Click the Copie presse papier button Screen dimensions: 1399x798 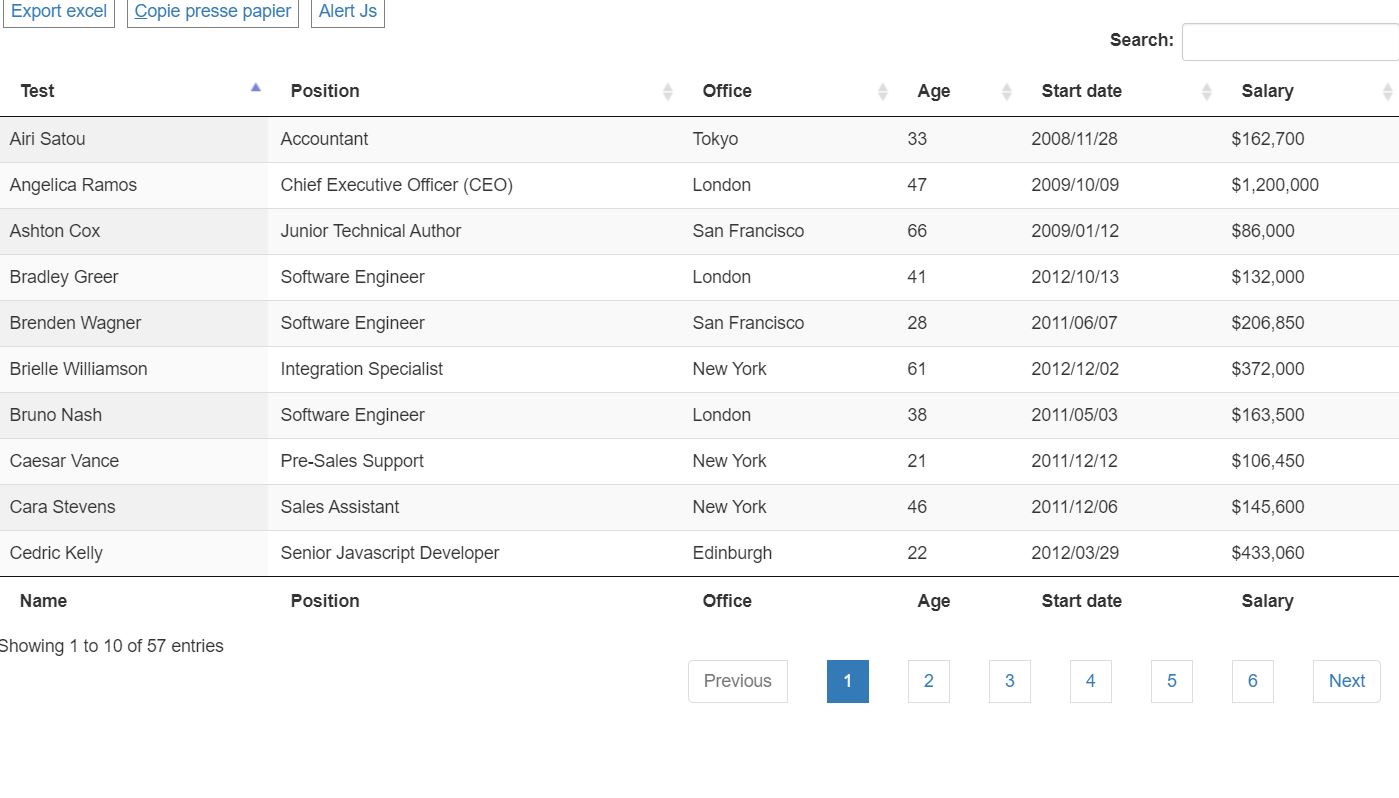(211, 11)
